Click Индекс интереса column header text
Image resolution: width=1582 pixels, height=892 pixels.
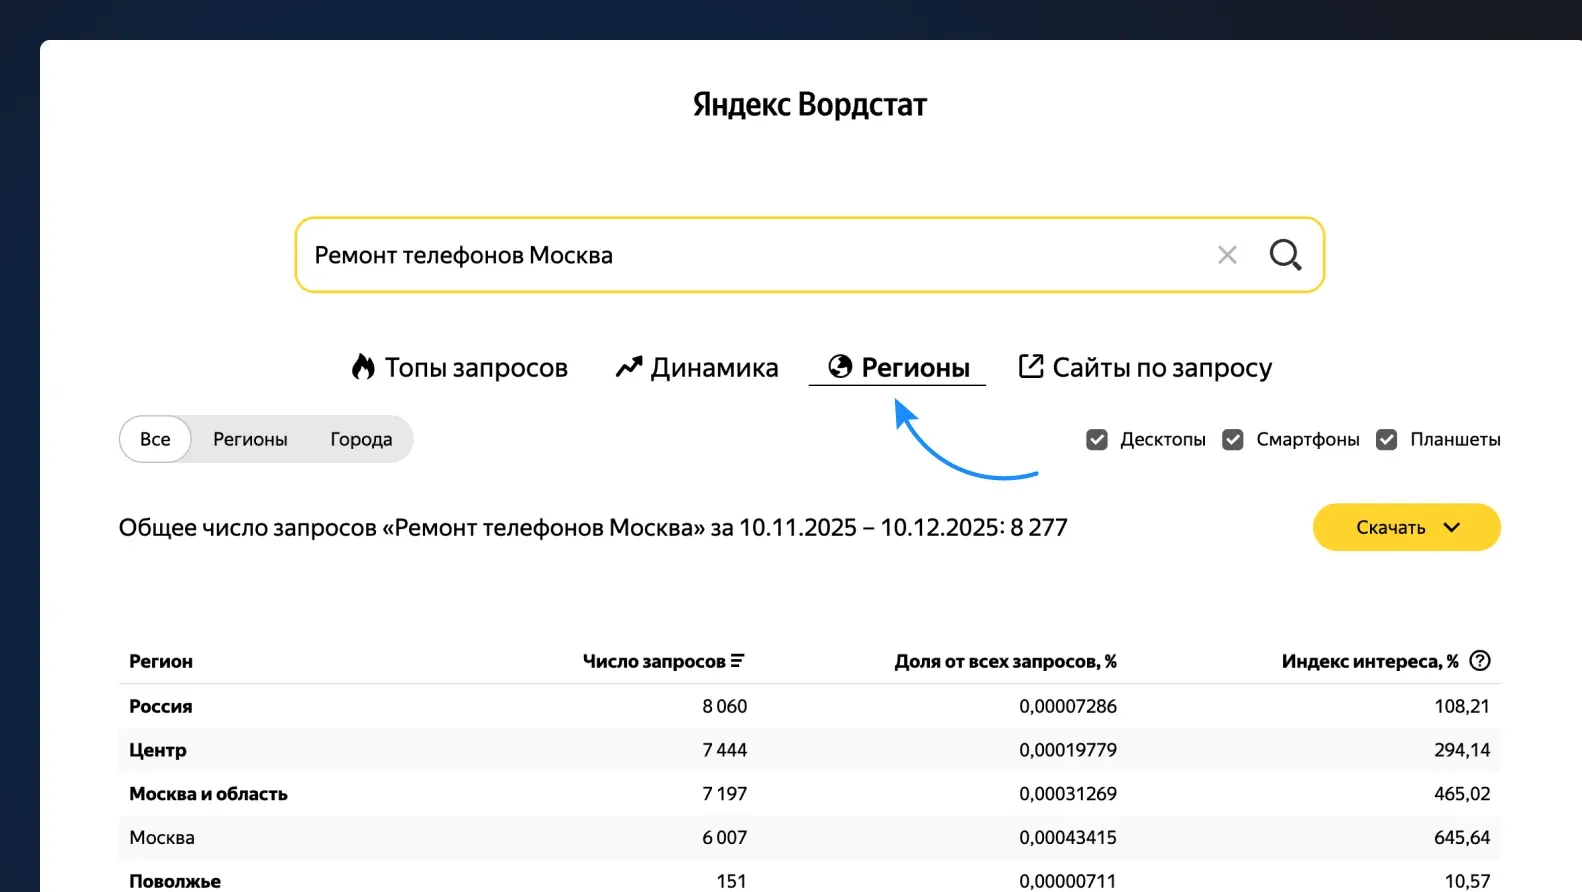click(x=1370, y=661)
